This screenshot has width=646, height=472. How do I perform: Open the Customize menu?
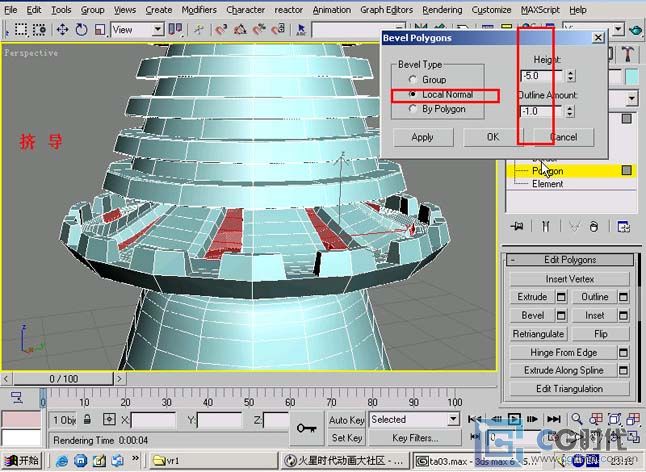pyautogui.click(x=491, y=10)
